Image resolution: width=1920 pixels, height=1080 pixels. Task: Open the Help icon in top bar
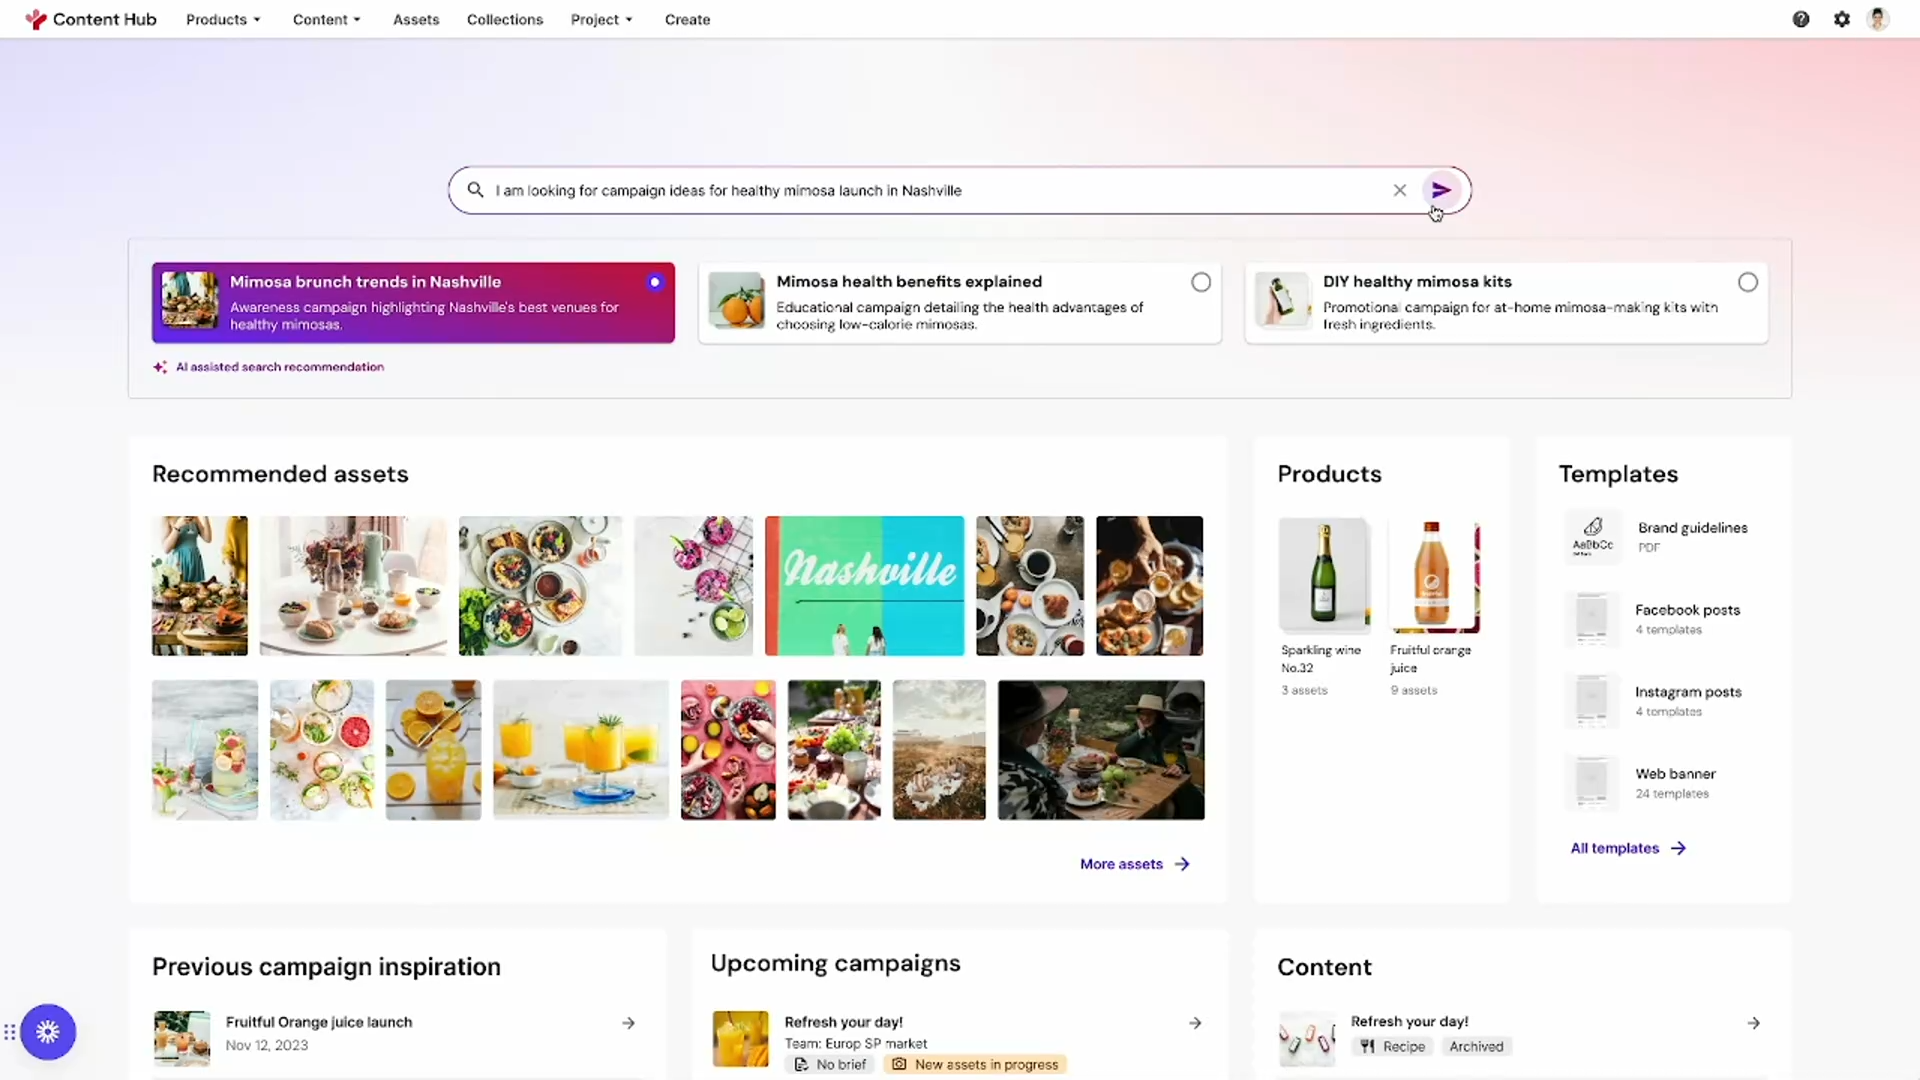pyautogui.click(x=1800, y=19)
